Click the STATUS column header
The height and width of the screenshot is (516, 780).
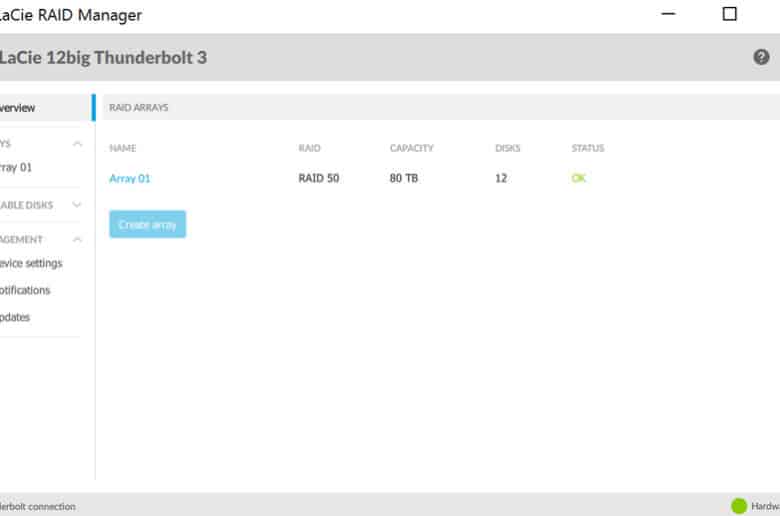[x=587, y=148]
